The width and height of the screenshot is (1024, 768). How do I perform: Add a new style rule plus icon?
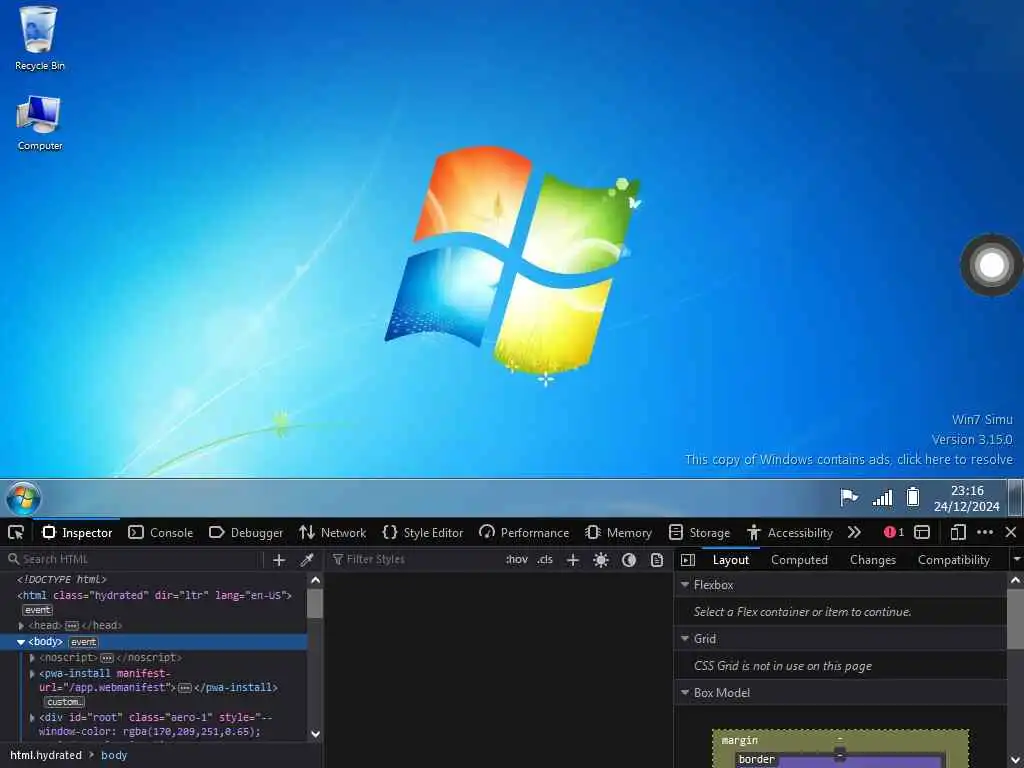pyautogui.click(x=573, y=560)
